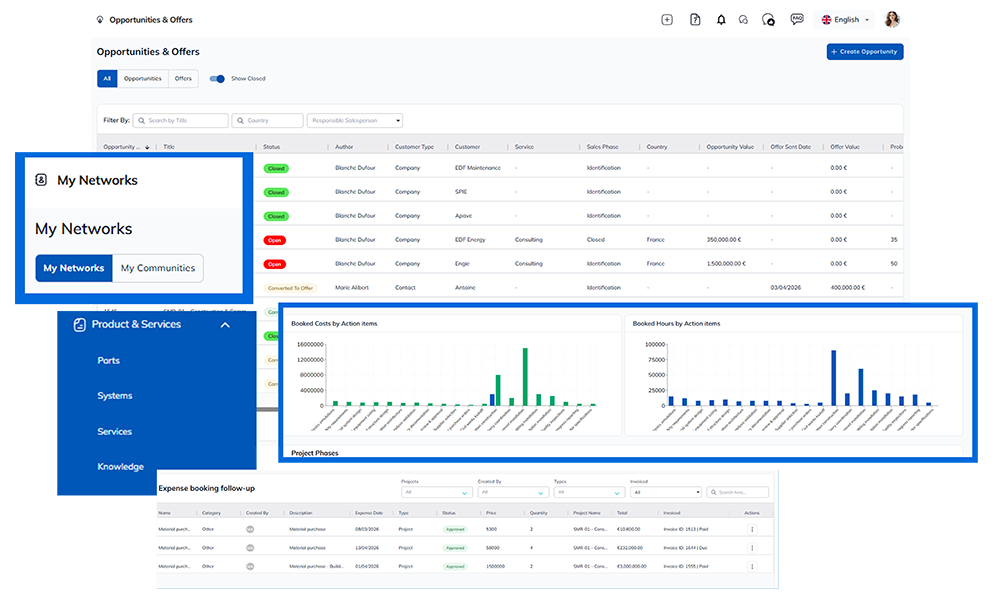Open the Knowledge menu item

click(120, 467)
